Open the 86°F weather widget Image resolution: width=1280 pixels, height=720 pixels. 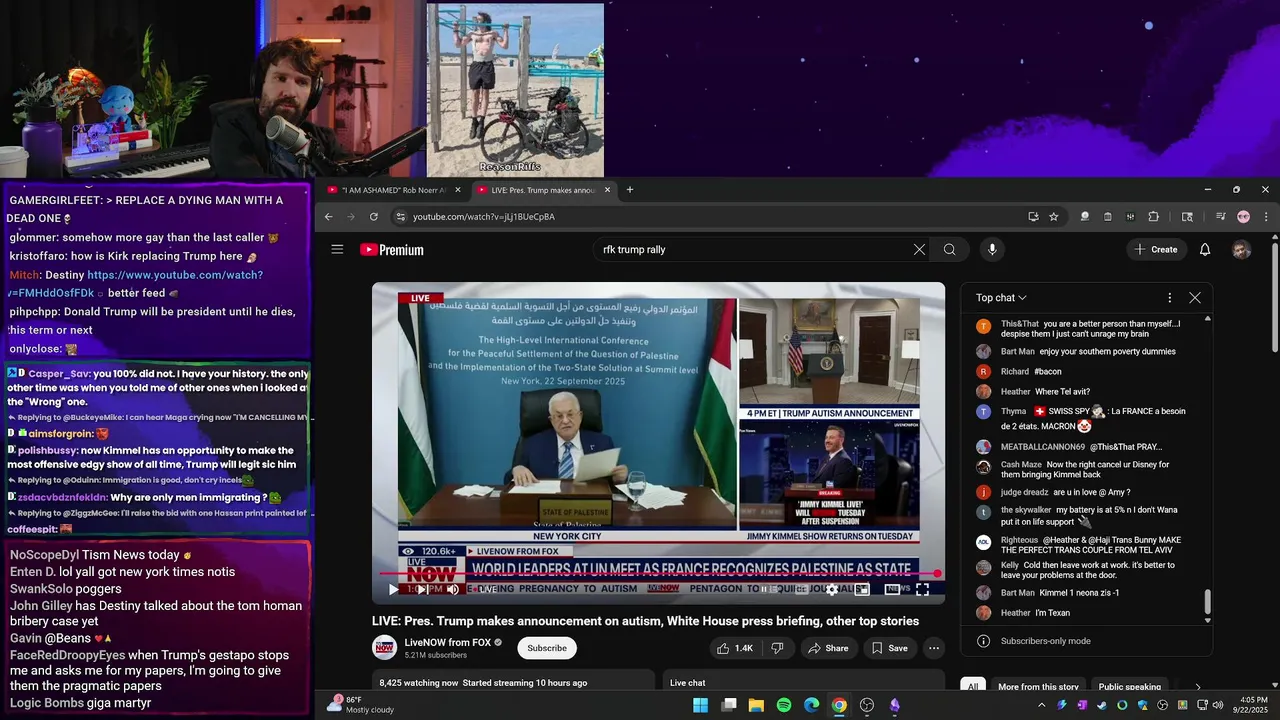[x=360, y=705]
